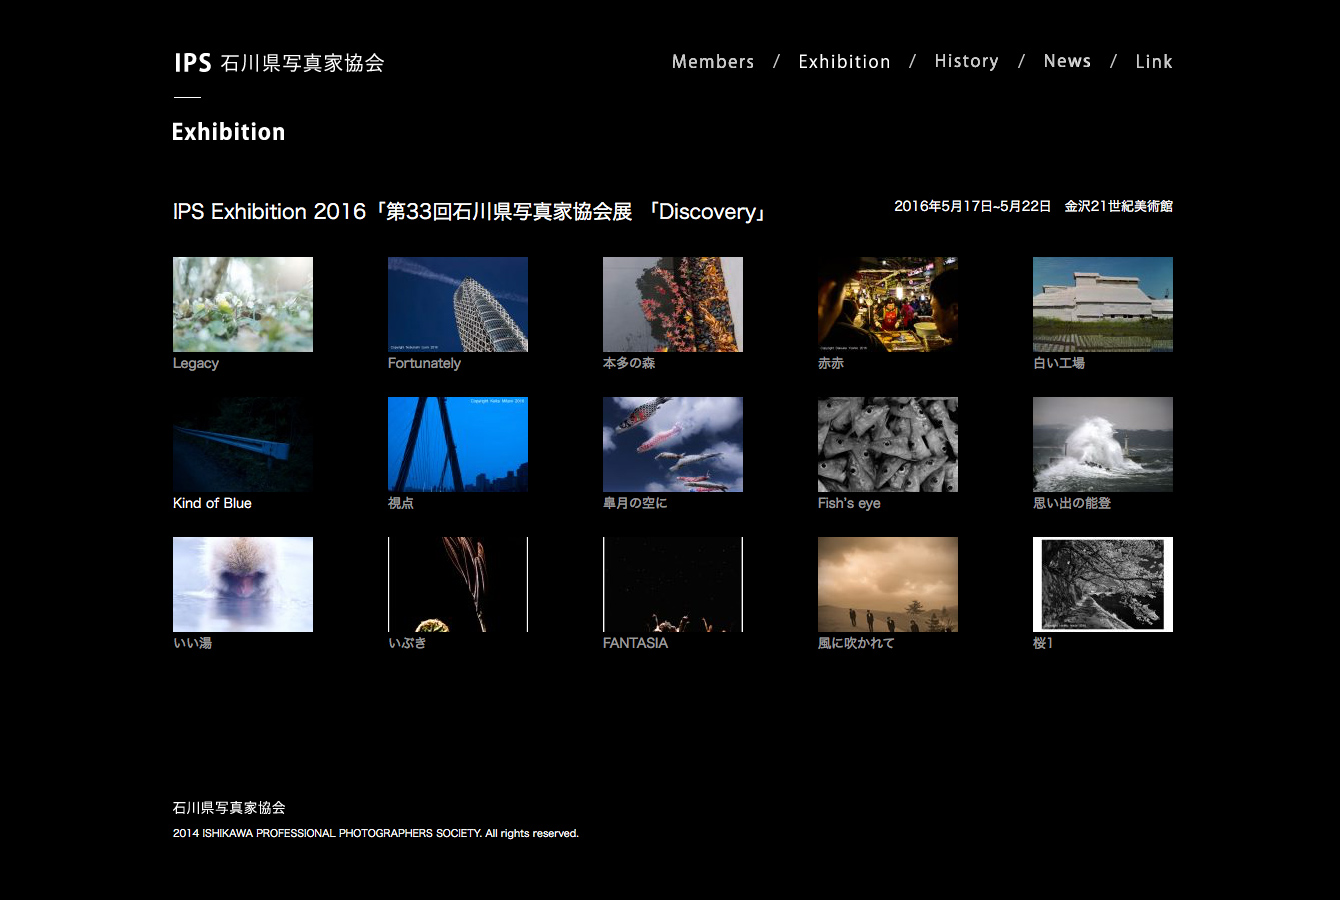1340x900 pixels.
Task: View the 視点 bridge photo thumbnail
Action: [x=458, y=444]
